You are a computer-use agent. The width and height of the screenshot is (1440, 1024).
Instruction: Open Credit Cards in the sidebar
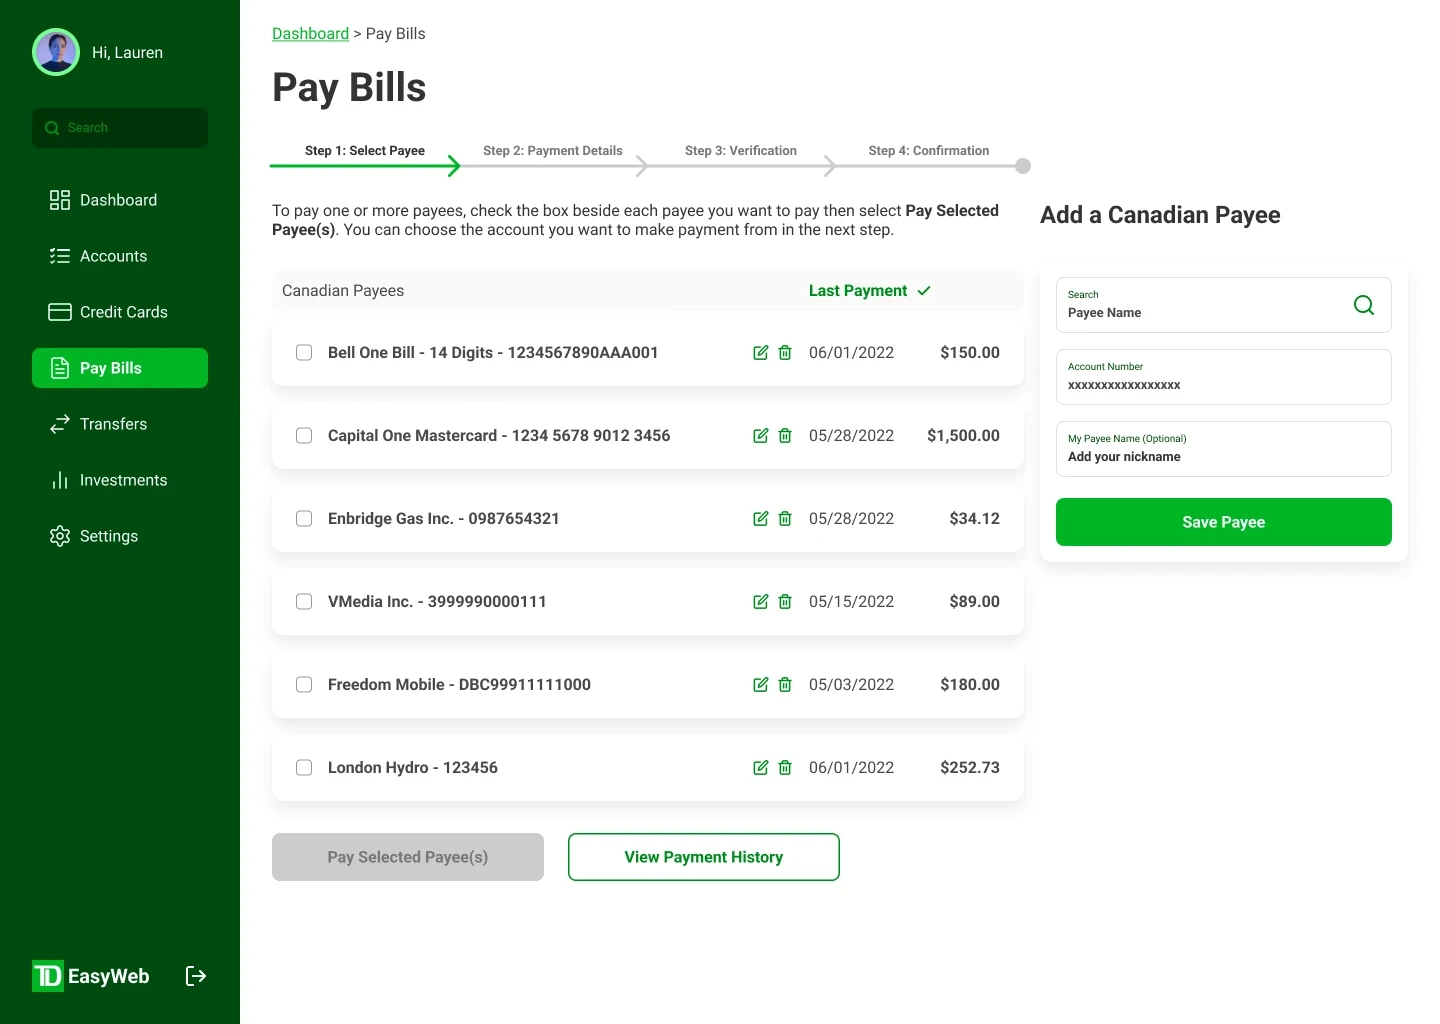point(120,312)
